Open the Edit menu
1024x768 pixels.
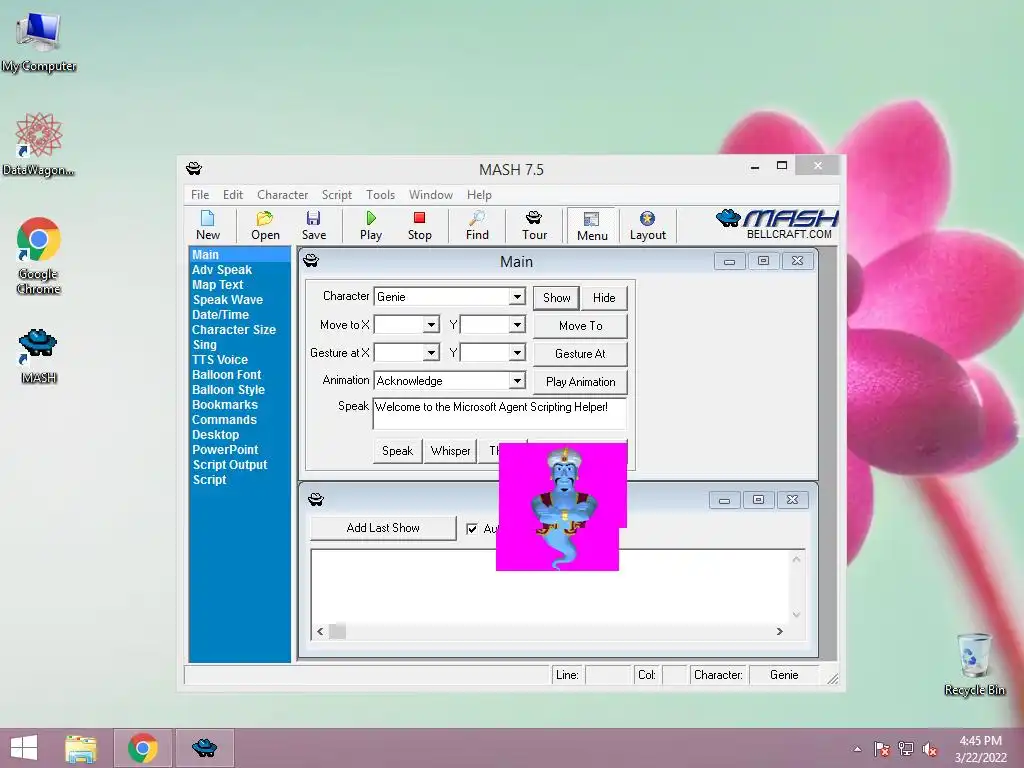[x=232, y=195]
